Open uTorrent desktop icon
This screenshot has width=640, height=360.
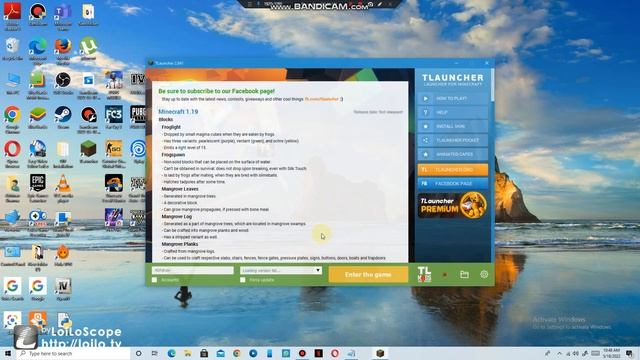tap(88, 49)
